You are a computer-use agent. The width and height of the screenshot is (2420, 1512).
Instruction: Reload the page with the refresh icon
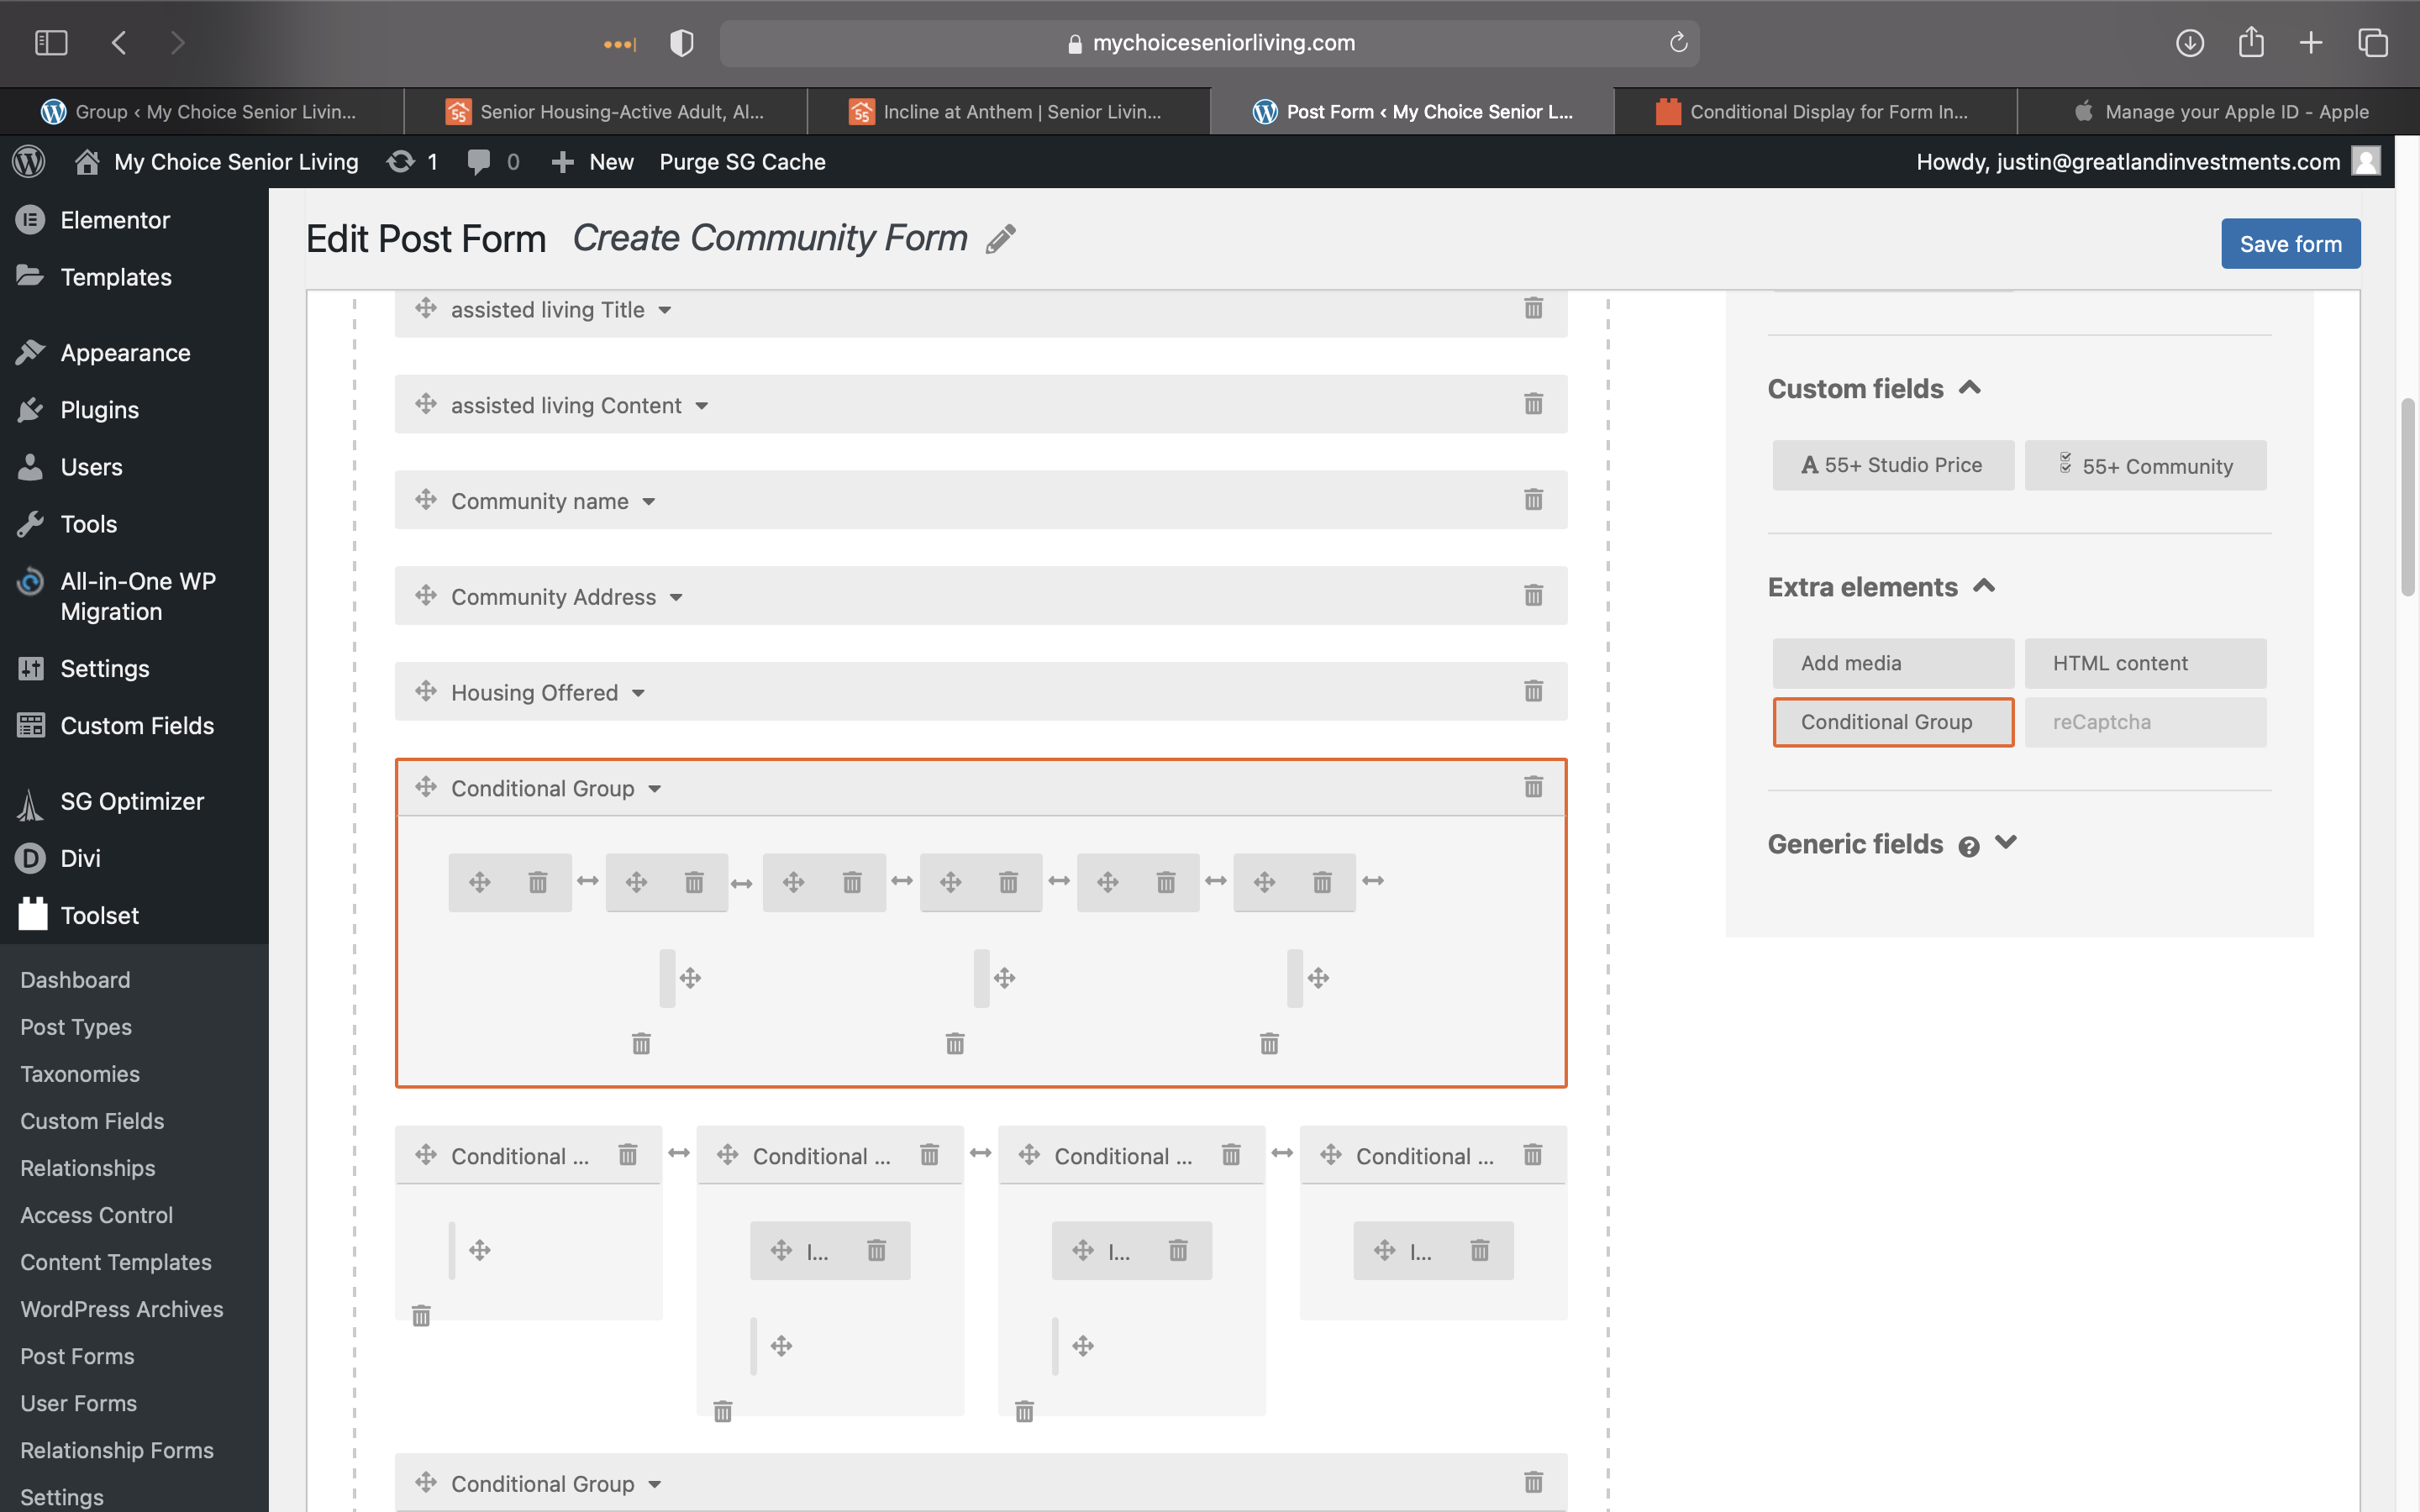click(1678, 42)
